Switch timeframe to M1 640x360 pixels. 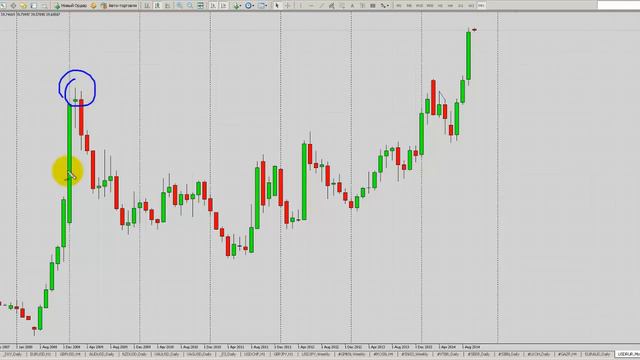399,6
